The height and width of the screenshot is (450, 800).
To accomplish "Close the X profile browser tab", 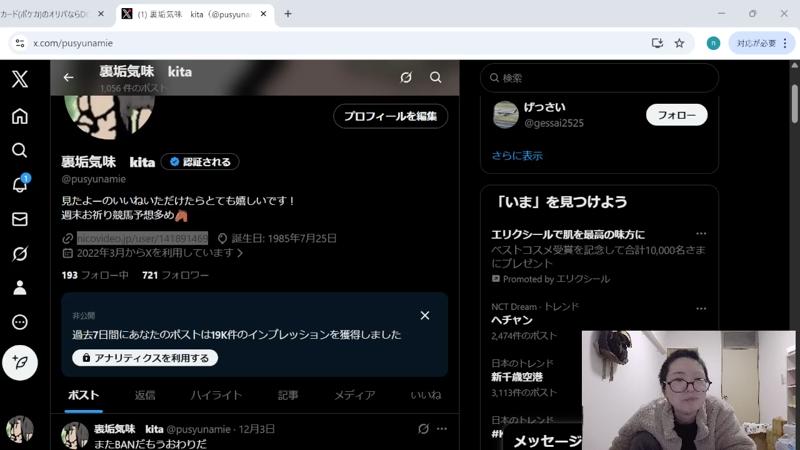I will 263,14.
